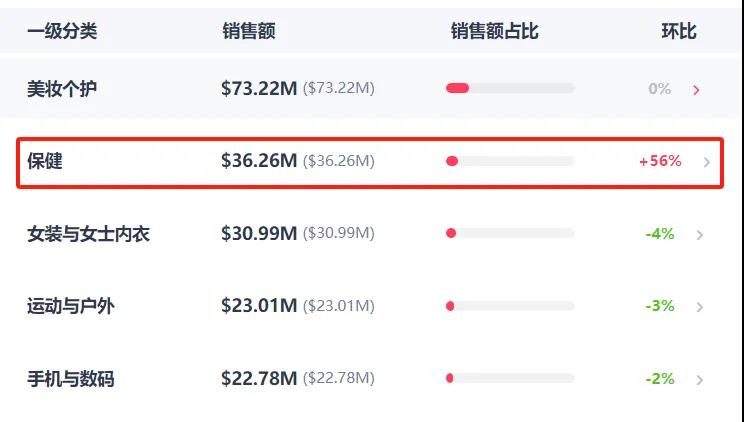Sort by the 环比 column header
This screenshot has width=744, height=422.
pyautogui.click(x=679, y=31)
